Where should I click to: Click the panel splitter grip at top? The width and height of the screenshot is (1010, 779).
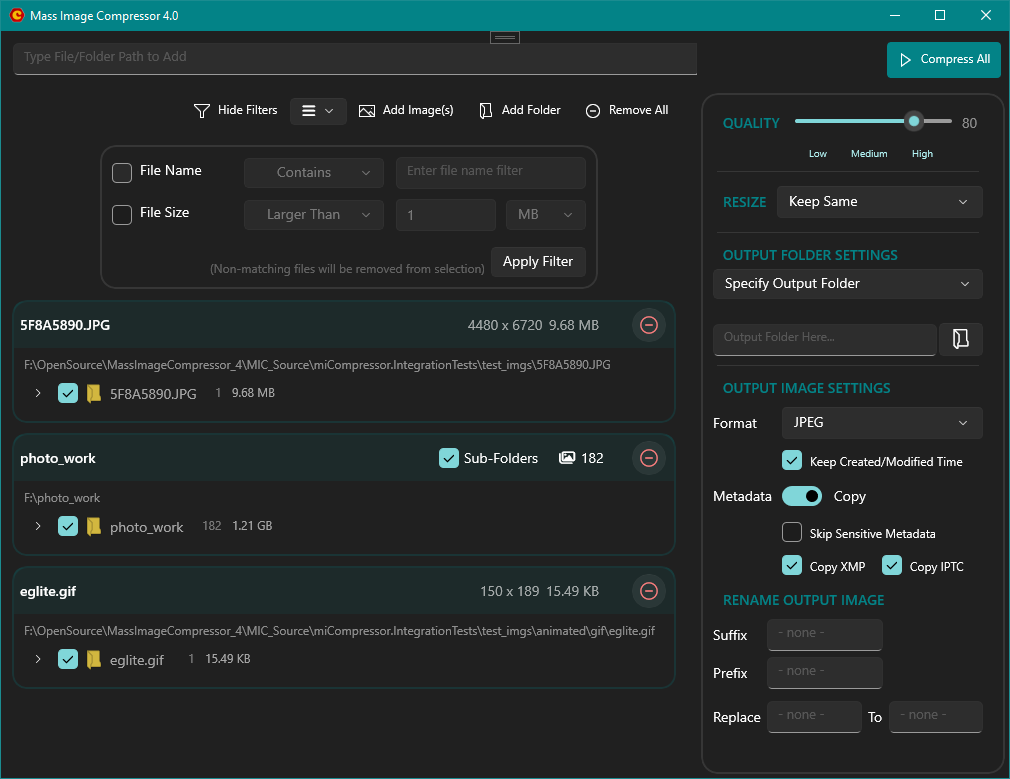click(x=505, y=37)
